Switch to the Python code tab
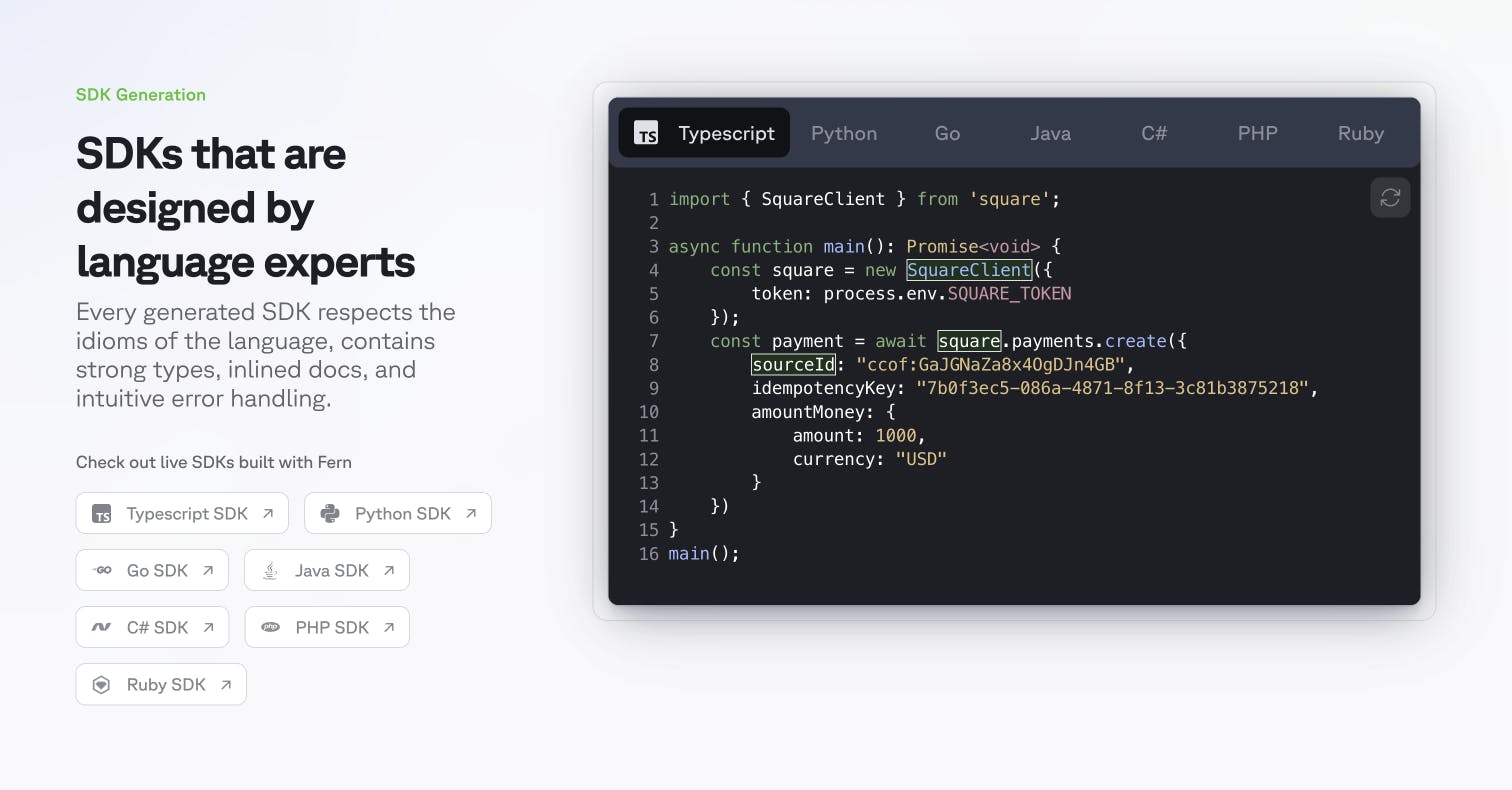 click(x=844, y=133)
